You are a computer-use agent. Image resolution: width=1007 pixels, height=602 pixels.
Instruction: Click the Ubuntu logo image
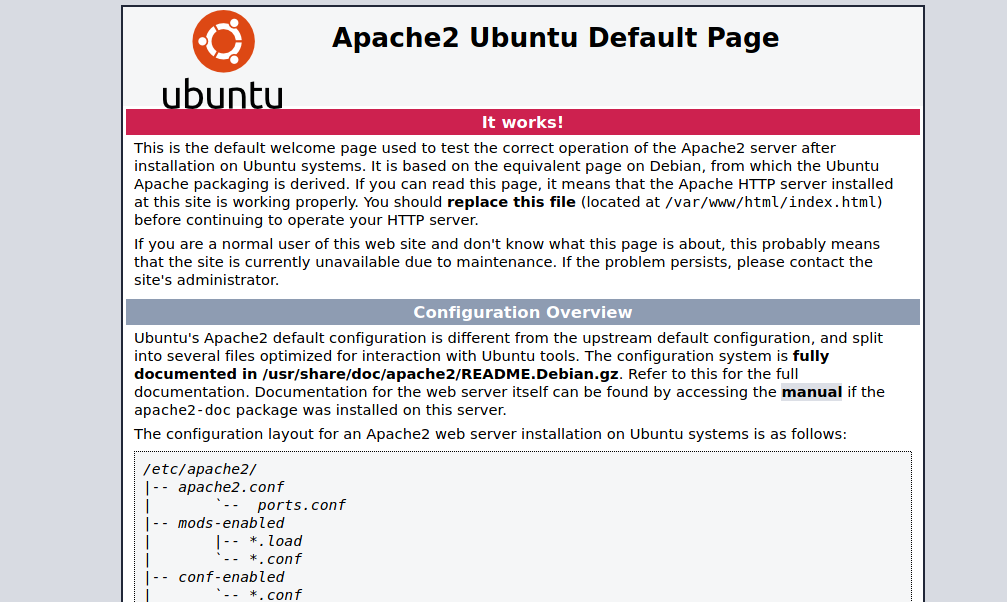coord(222,59)
